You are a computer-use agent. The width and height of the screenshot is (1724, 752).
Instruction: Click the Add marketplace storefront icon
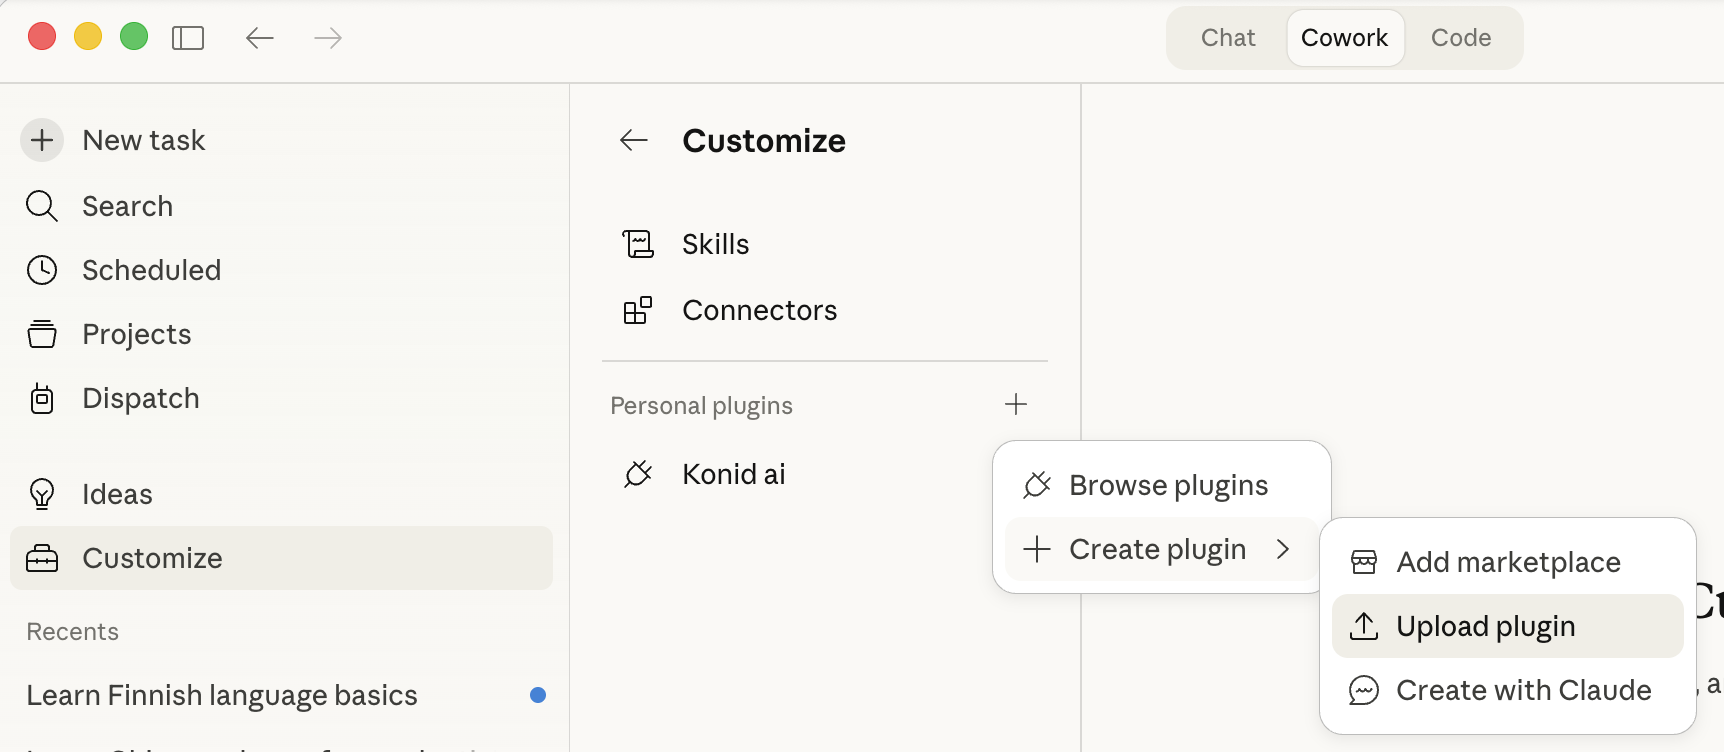[x=1364, y=562]
